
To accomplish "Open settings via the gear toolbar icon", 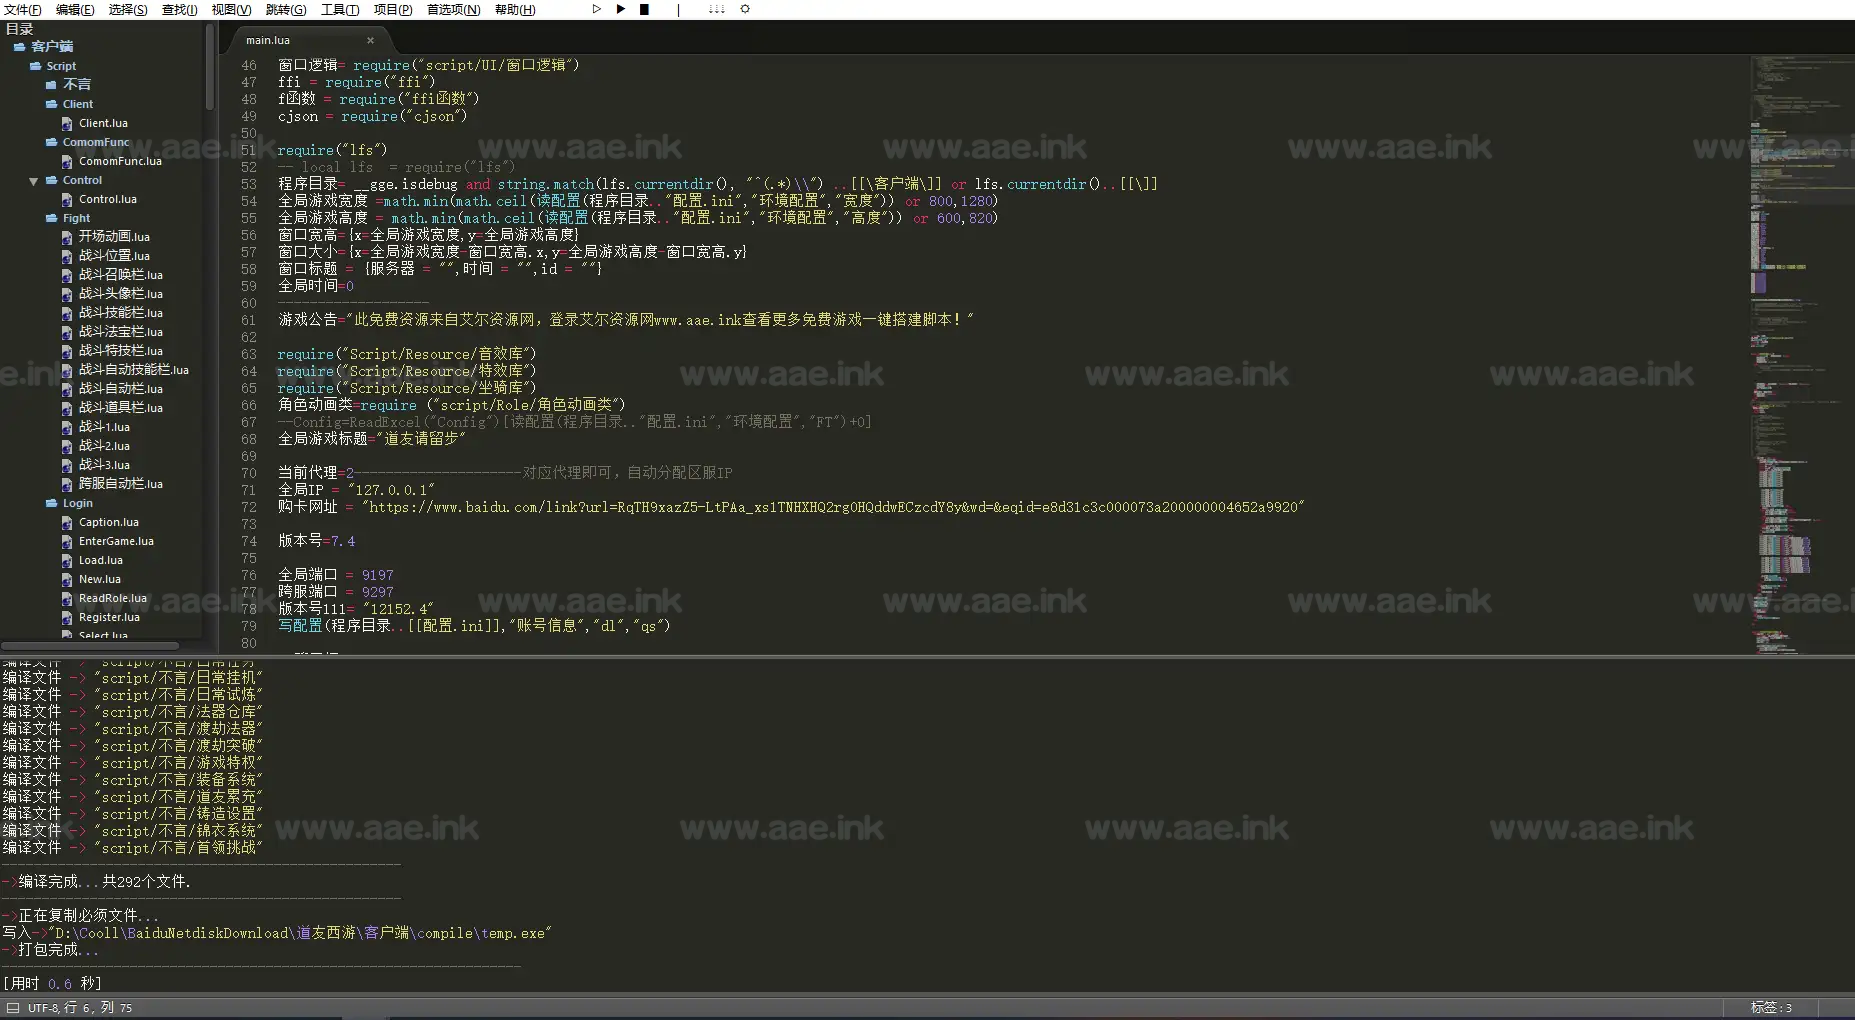I will click(745, 9).
